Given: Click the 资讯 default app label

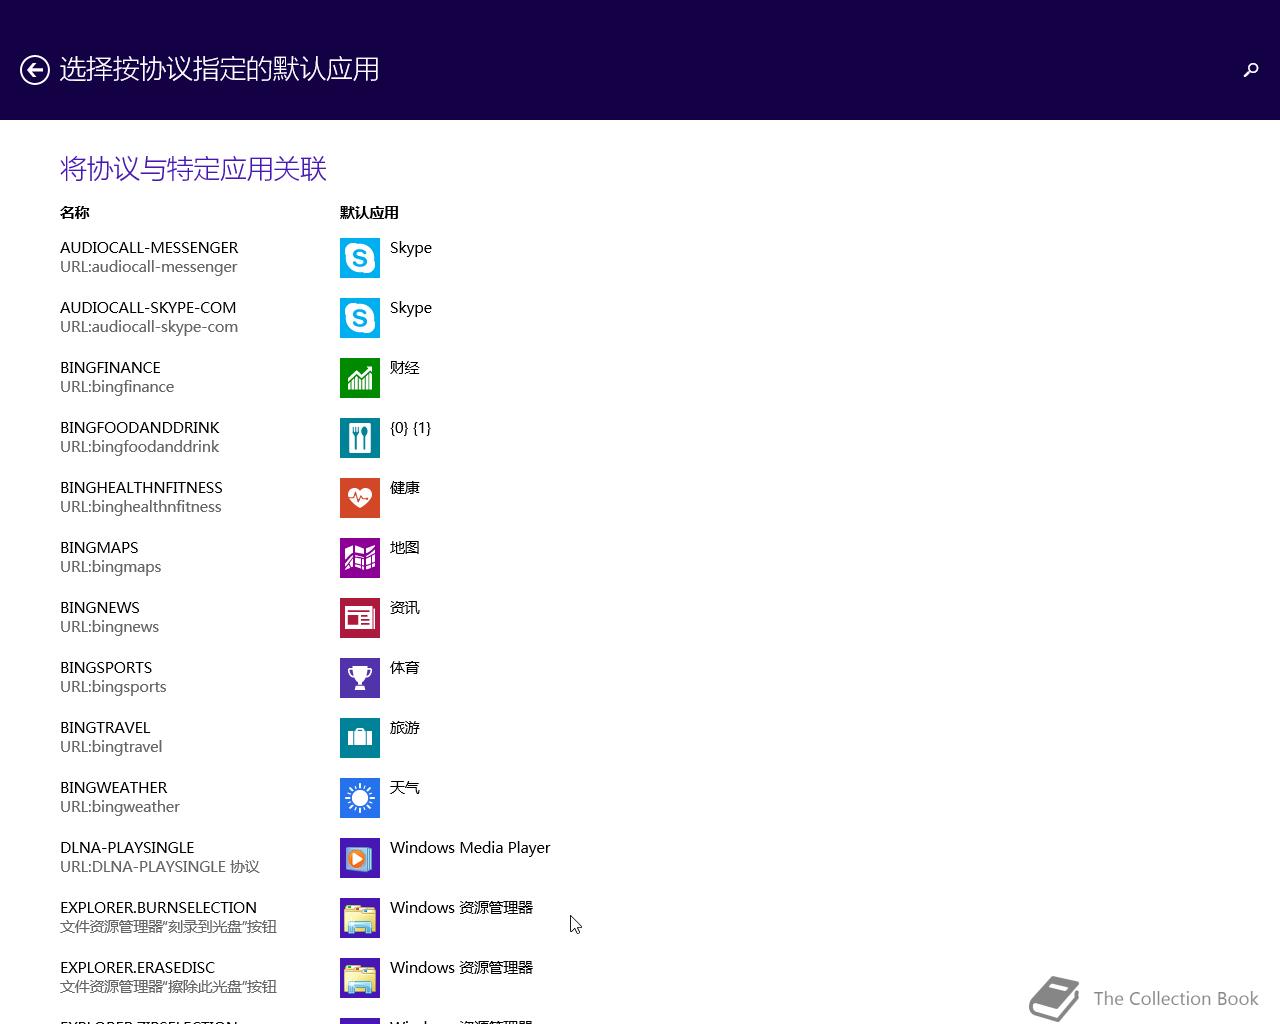Looking at the screenshot, I should pyautogui.click(x=405, y=608).
